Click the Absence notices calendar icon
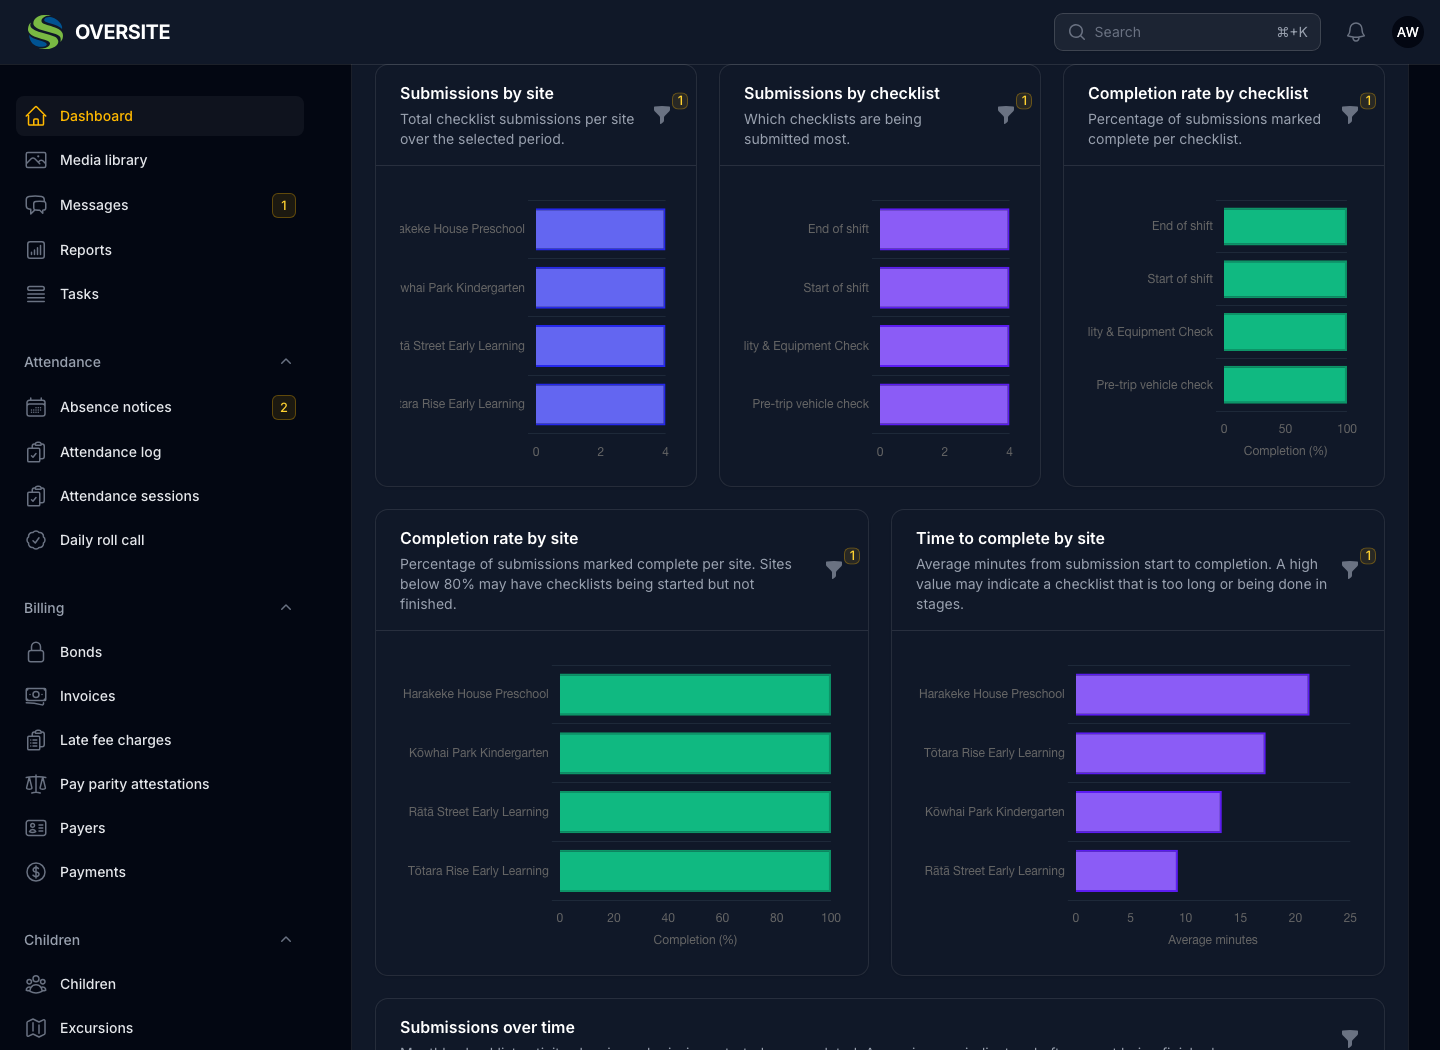Viewport: 1440px width, 1050px height. (x=36, y=407)
